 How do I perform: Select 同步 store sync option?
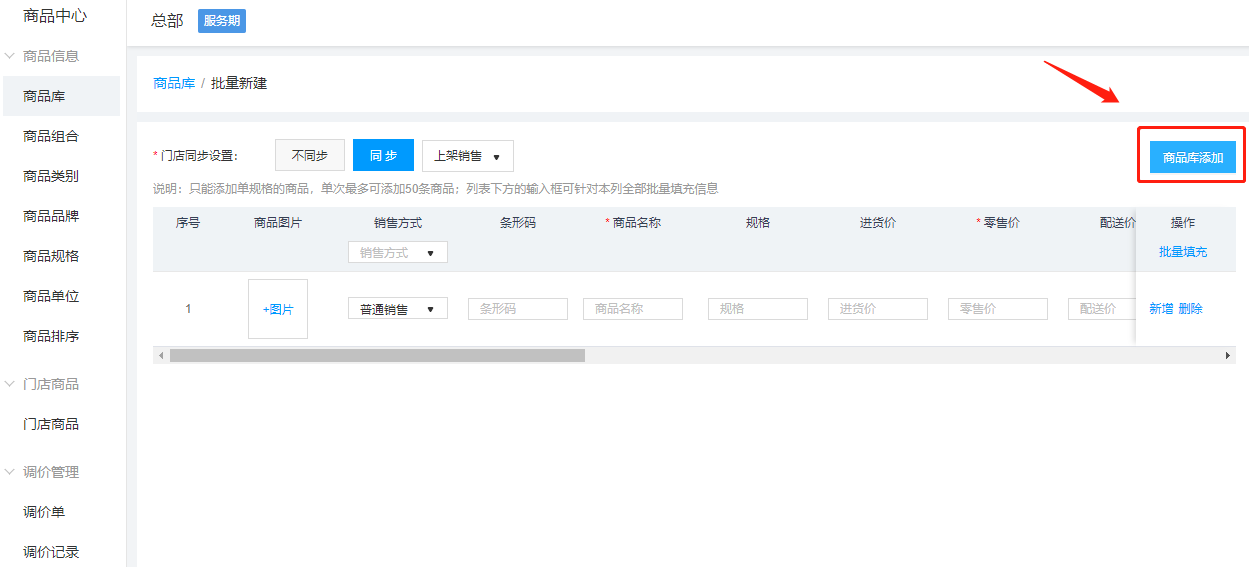point(383,155)
